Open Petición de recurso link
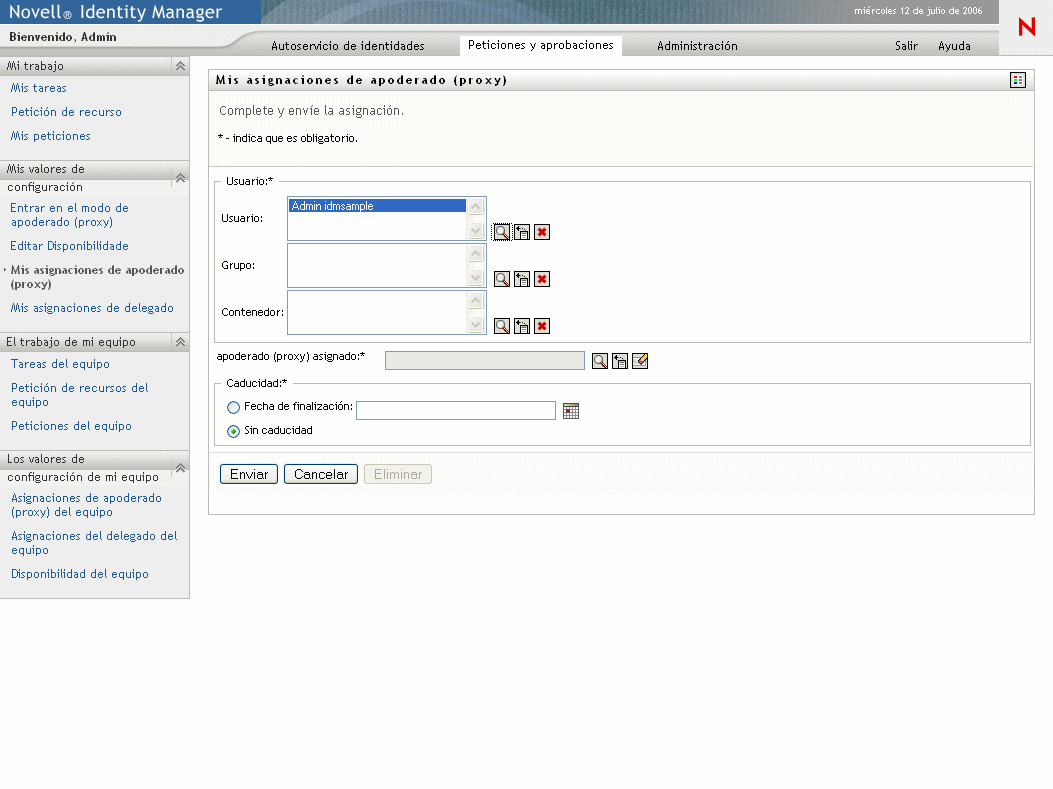 66,112
